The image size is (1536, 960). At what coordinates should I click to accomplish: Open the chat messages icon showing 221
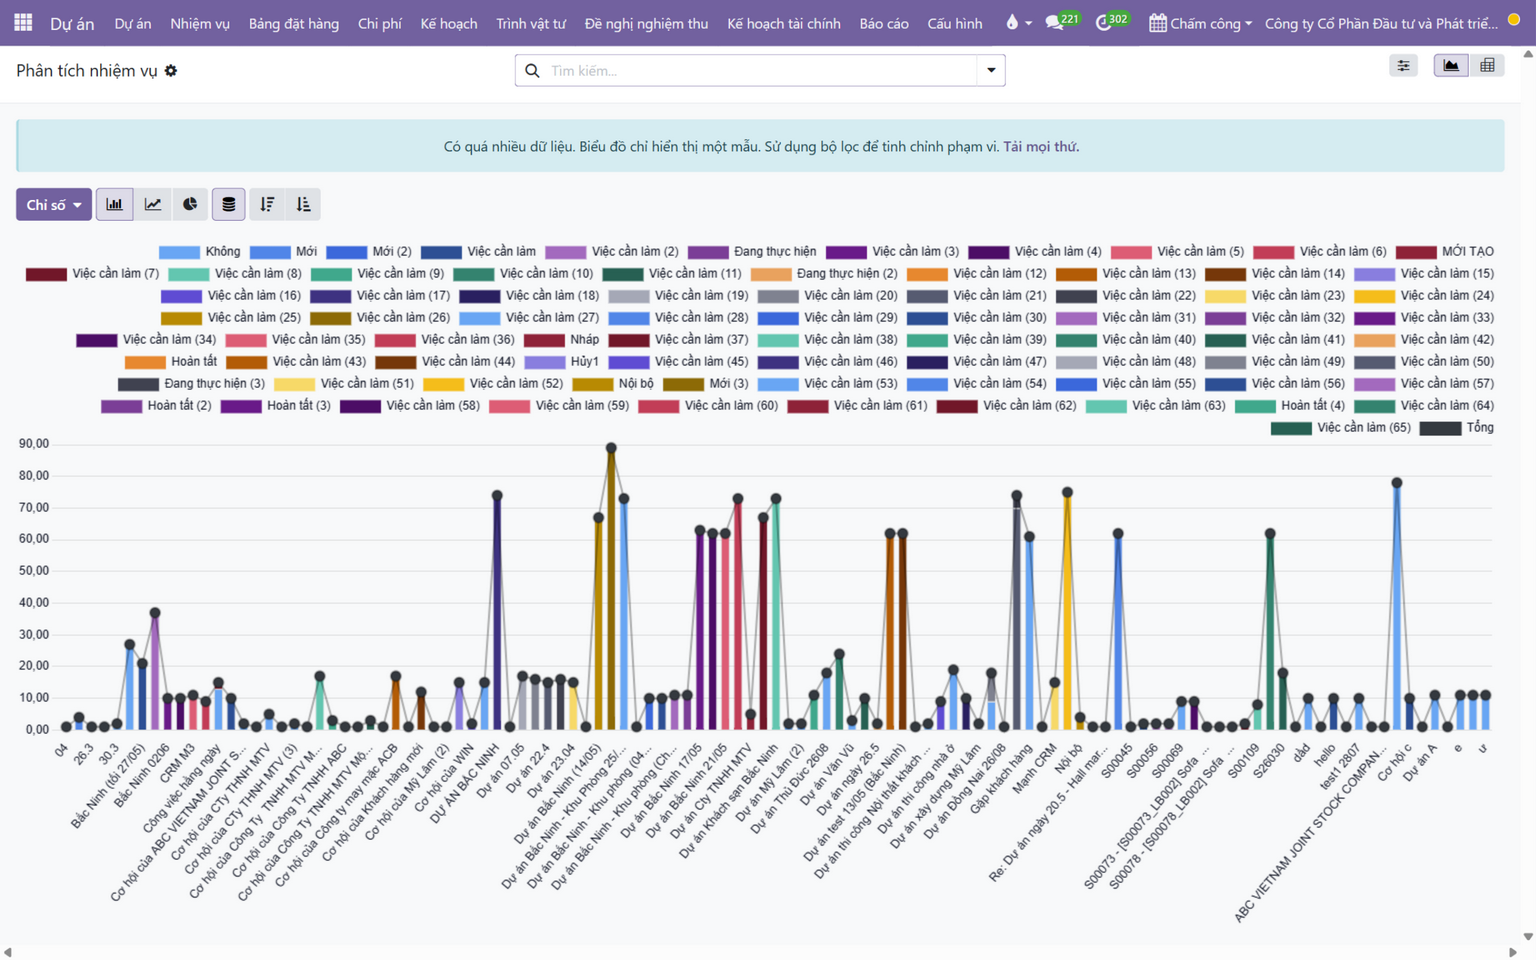[x=1062, y=22]
